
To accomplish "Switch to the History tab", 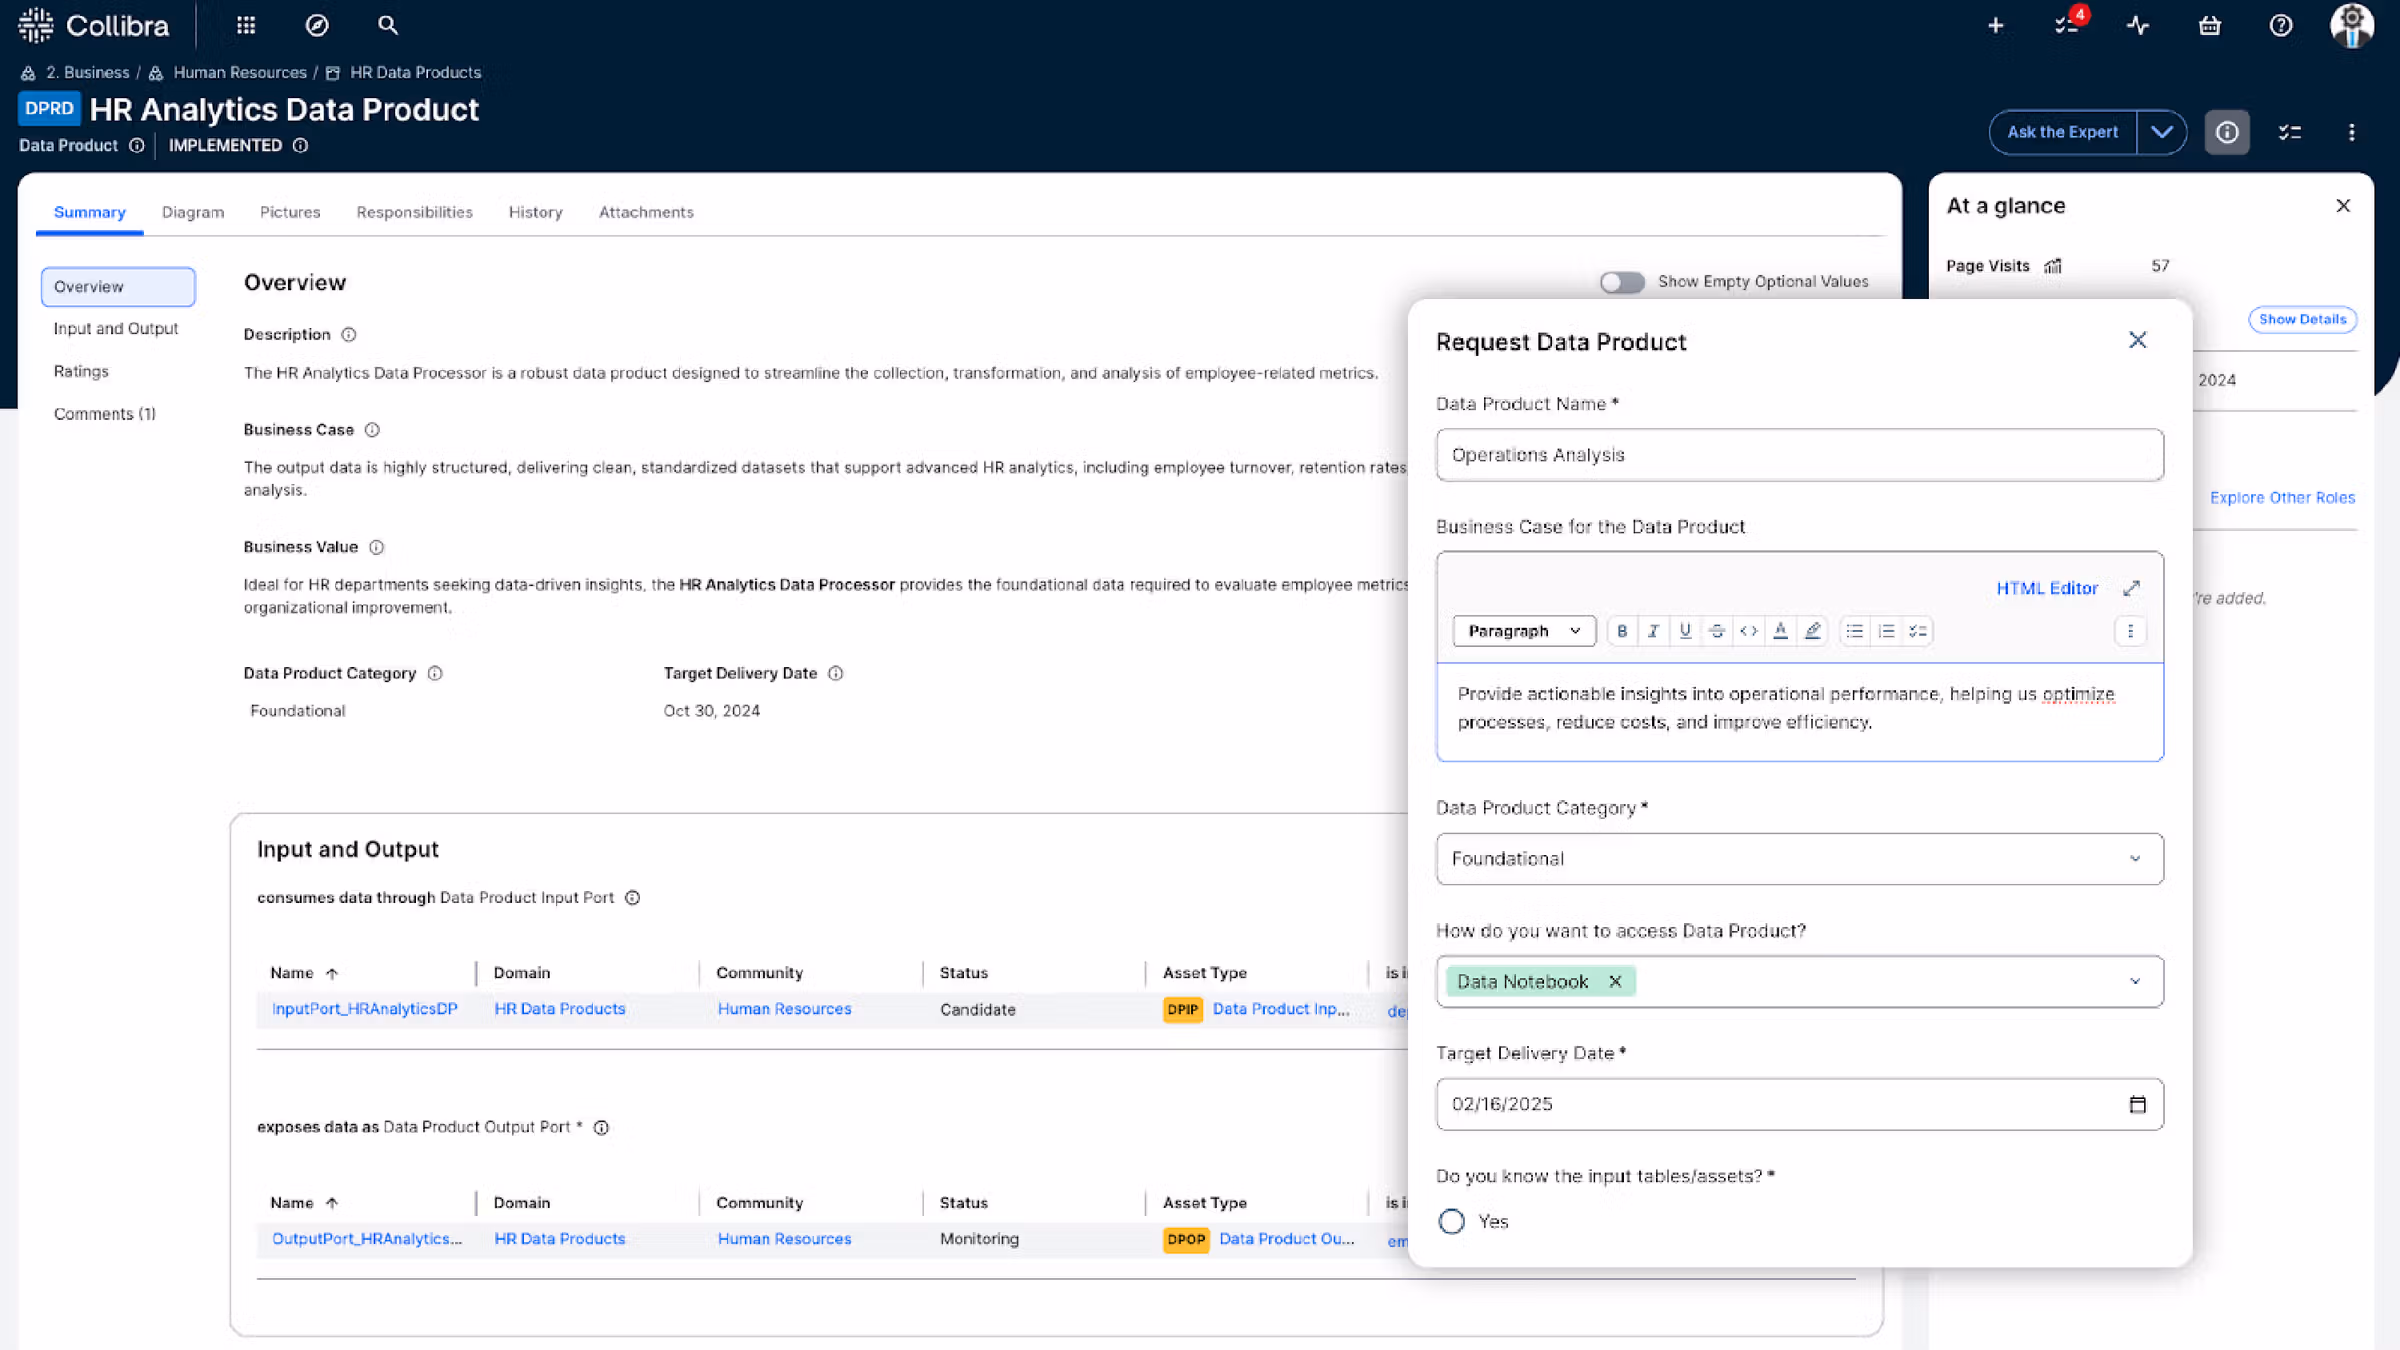I will (x=535, y=212).
